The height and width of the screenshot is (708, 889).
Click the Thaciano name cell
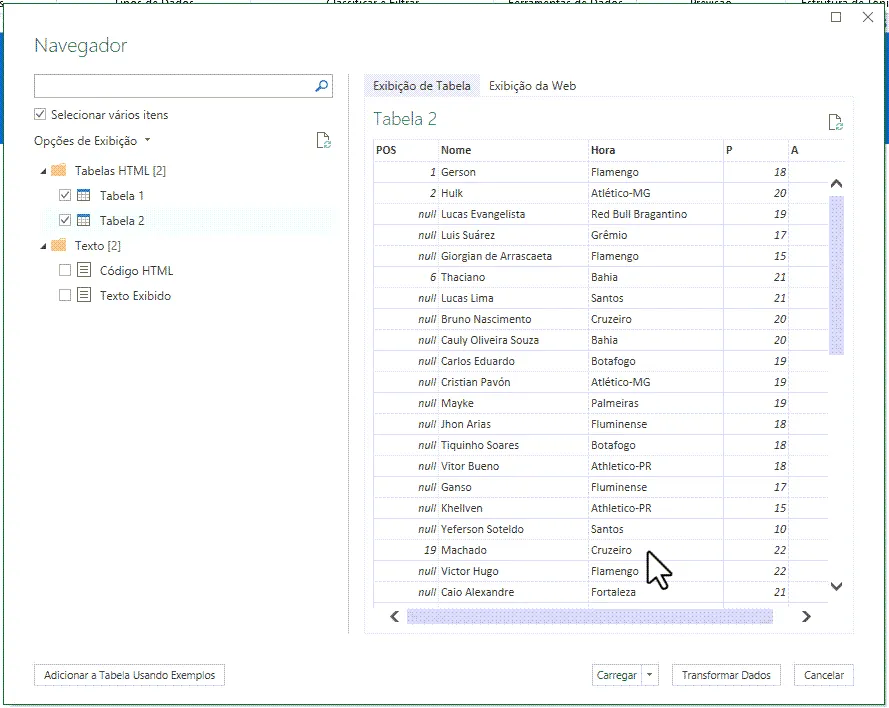(x=514, y=277)
